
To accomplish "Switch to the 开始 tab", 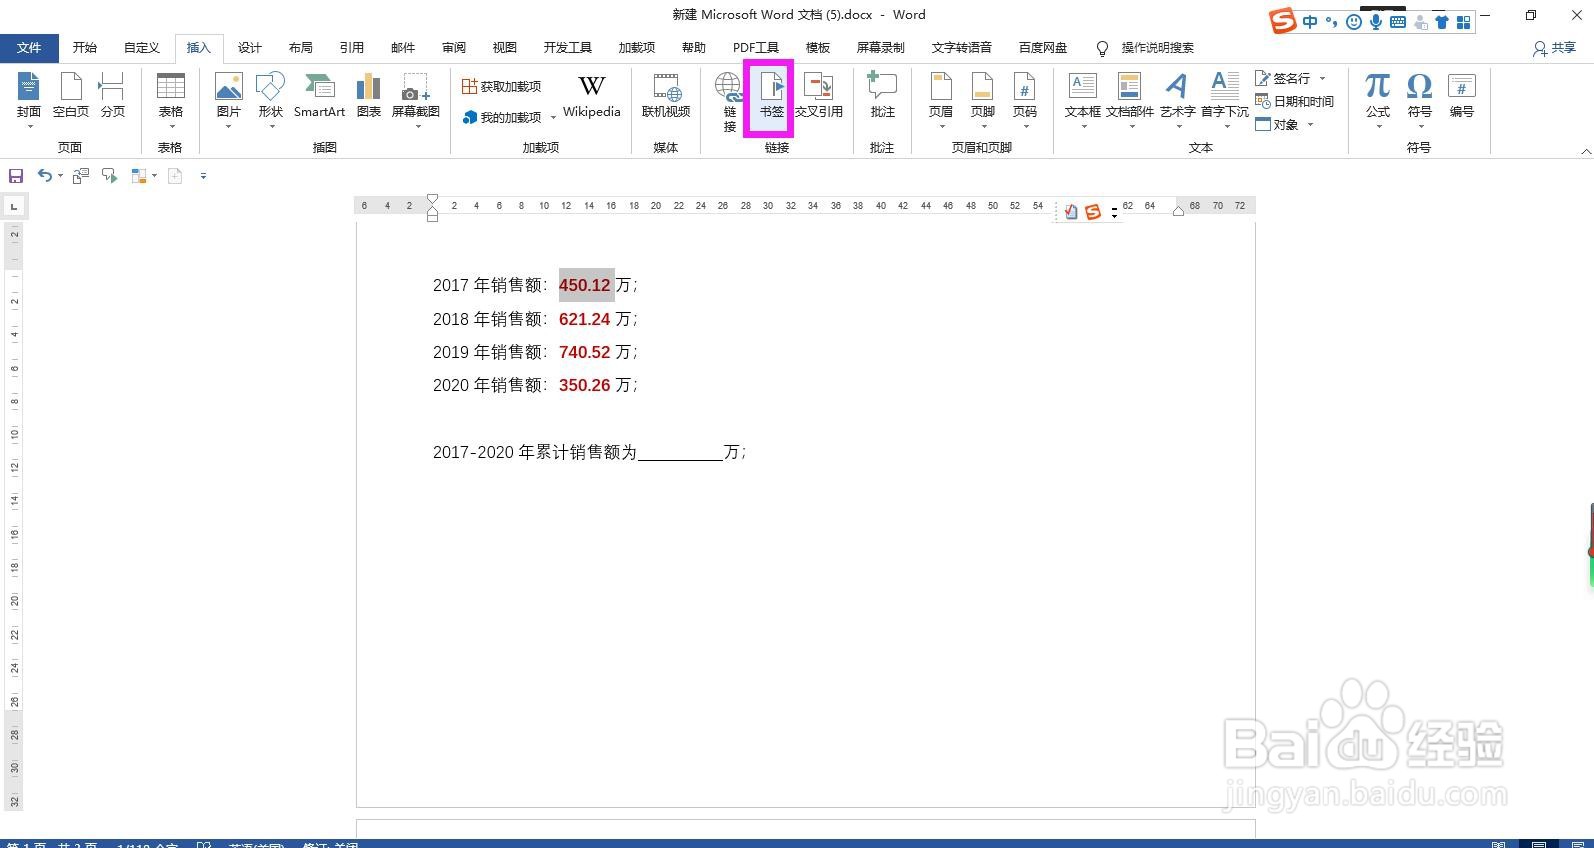I will (85, 48).
